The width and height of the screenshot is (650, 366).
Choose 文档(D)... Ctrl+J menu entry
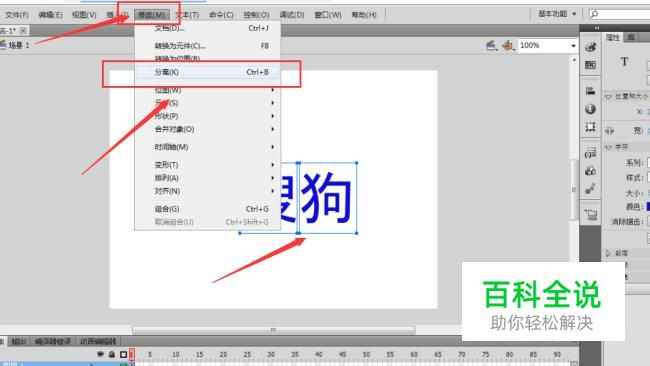point(208,28)
